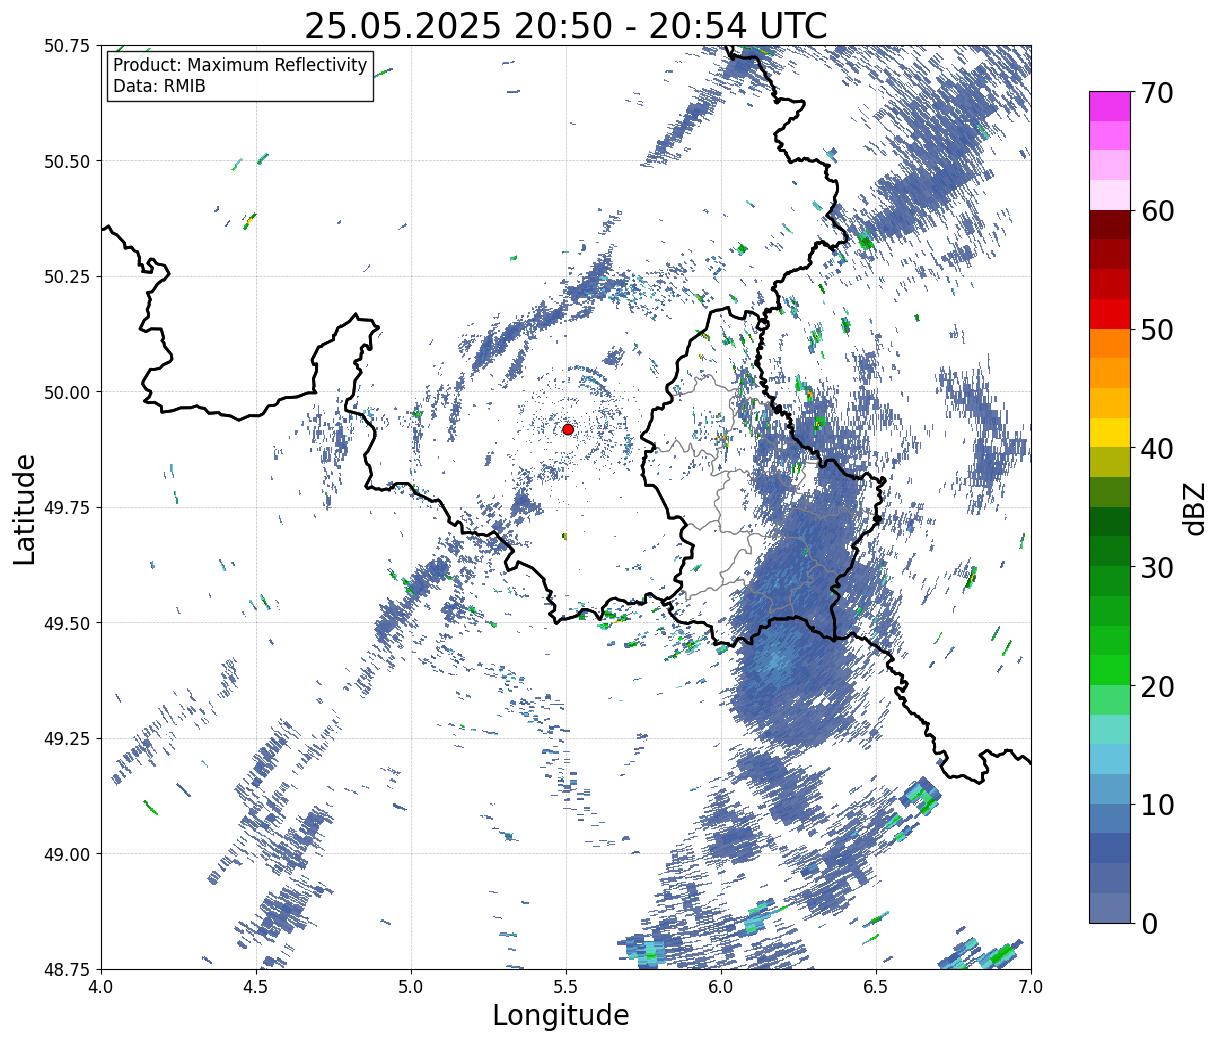Select the 'Data: RMIB' text line

[160, 87]
